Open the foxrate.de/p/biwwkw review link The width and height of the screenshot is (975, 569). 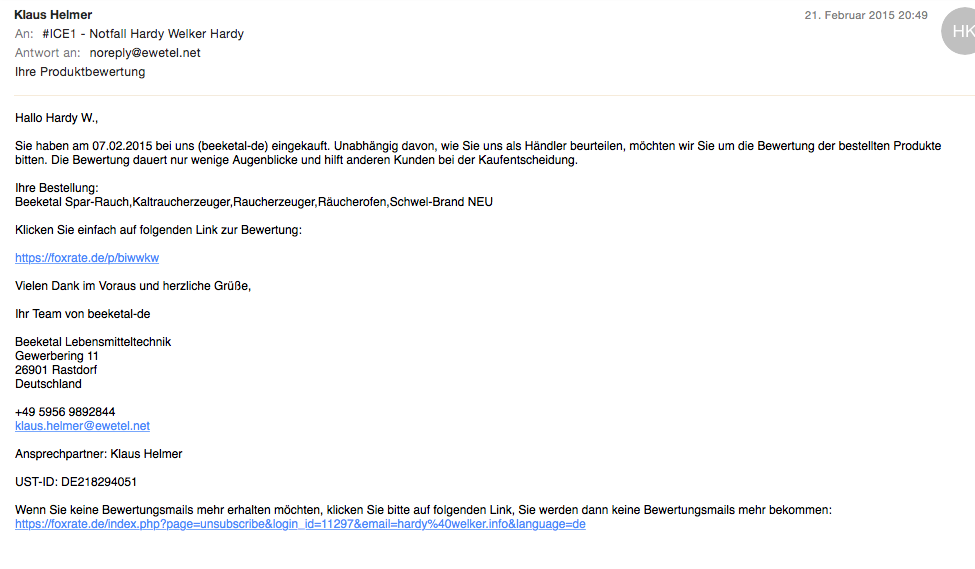coord(87,258)
